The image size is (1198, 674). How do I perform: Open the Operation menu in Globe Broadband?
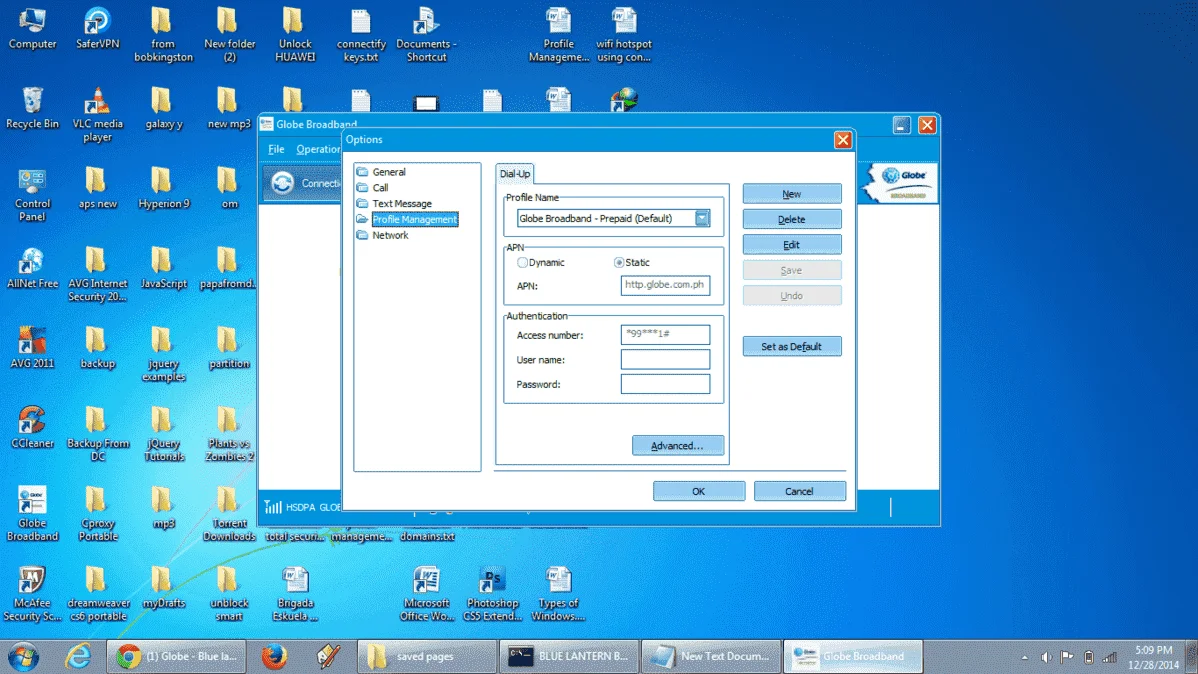[318, 149]
